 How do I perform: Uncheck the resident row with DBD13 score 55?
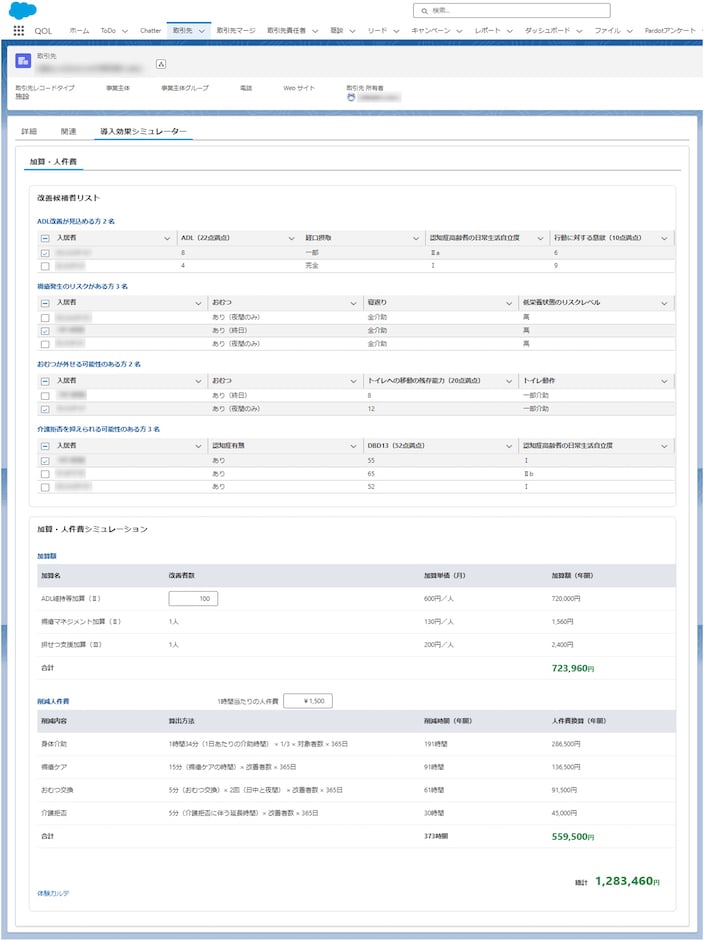tap(45, 461)
